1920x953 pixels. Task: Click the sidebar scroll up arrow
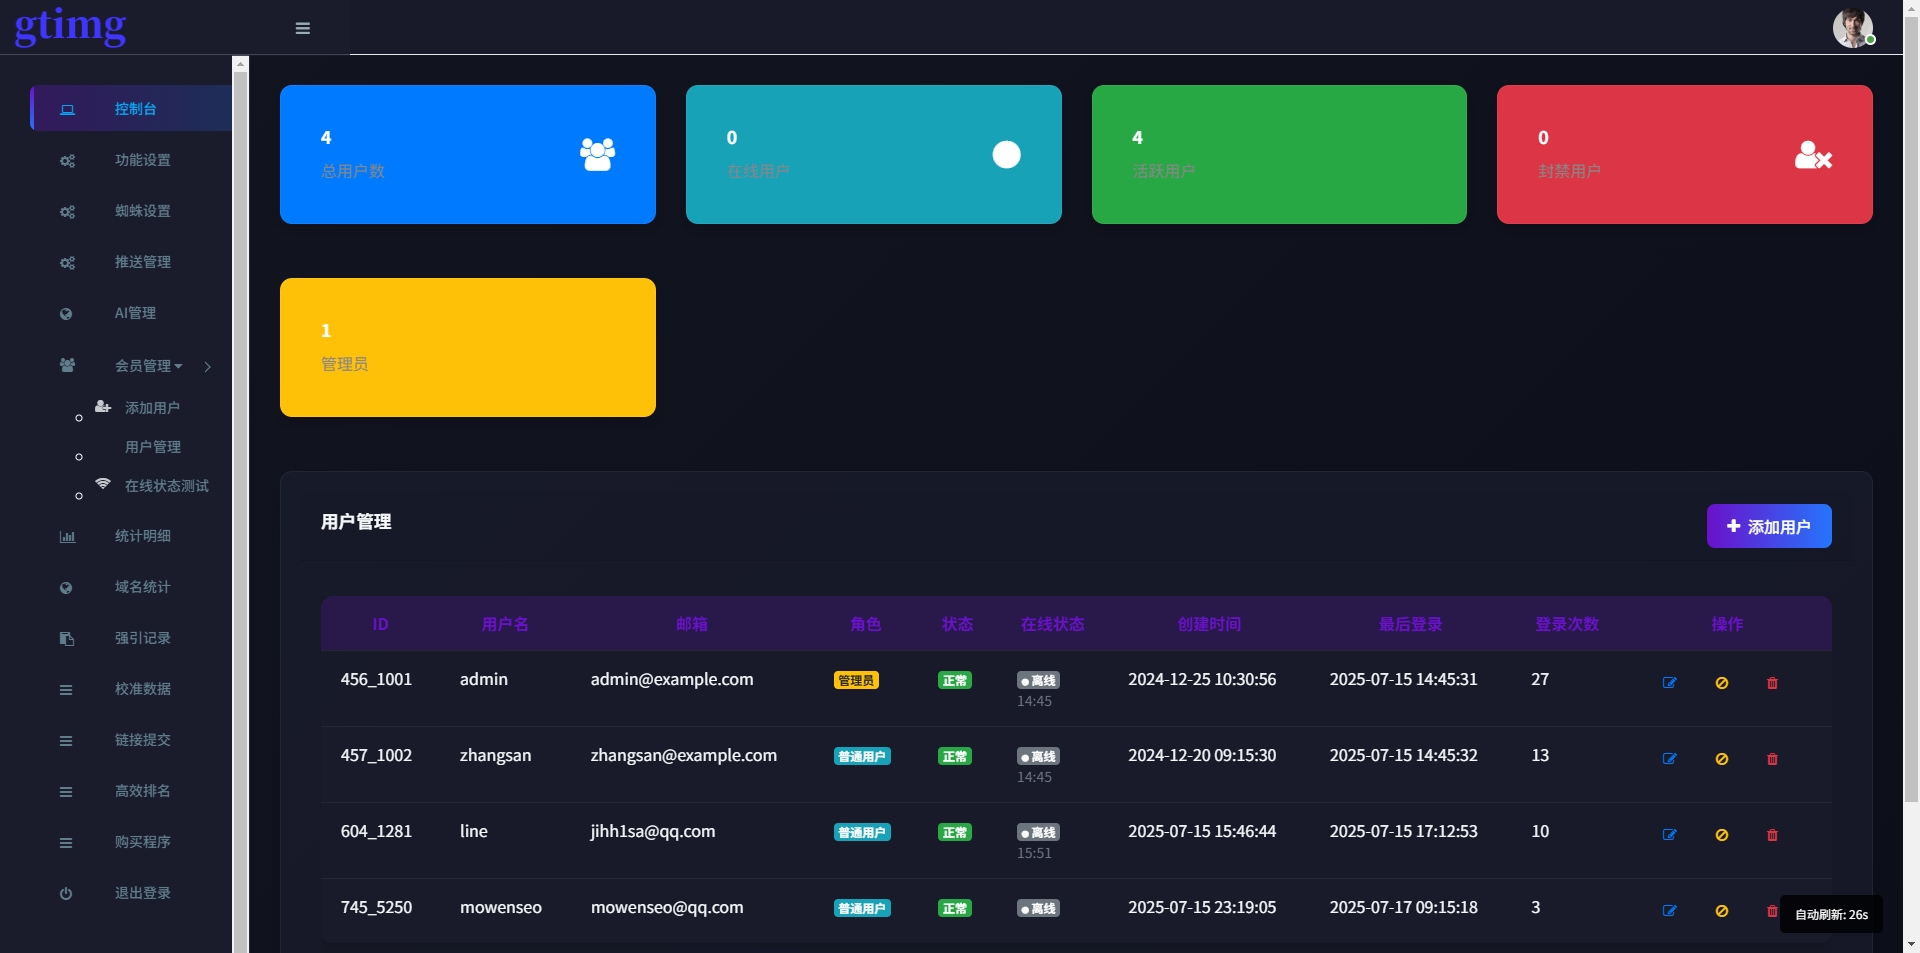[240, 63]
